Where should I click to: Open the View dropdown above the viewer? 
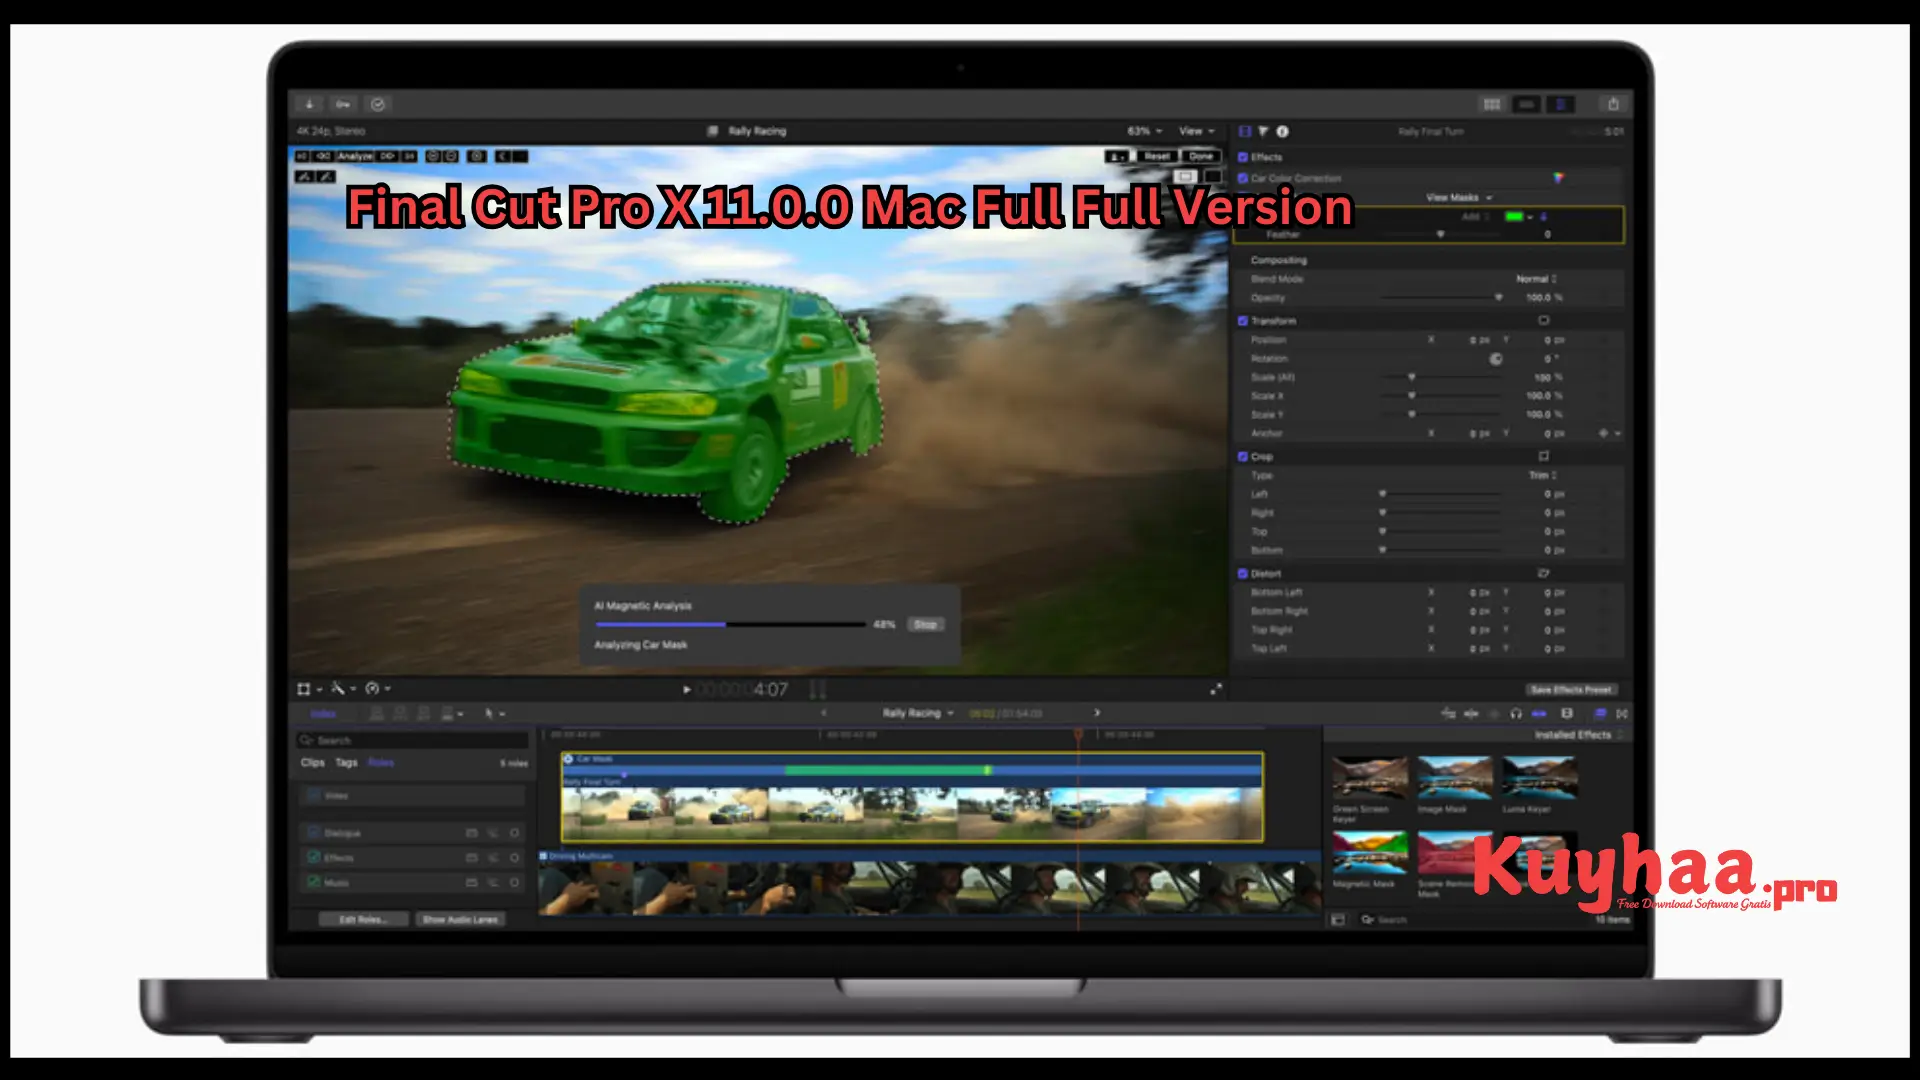pos(1196,131)
